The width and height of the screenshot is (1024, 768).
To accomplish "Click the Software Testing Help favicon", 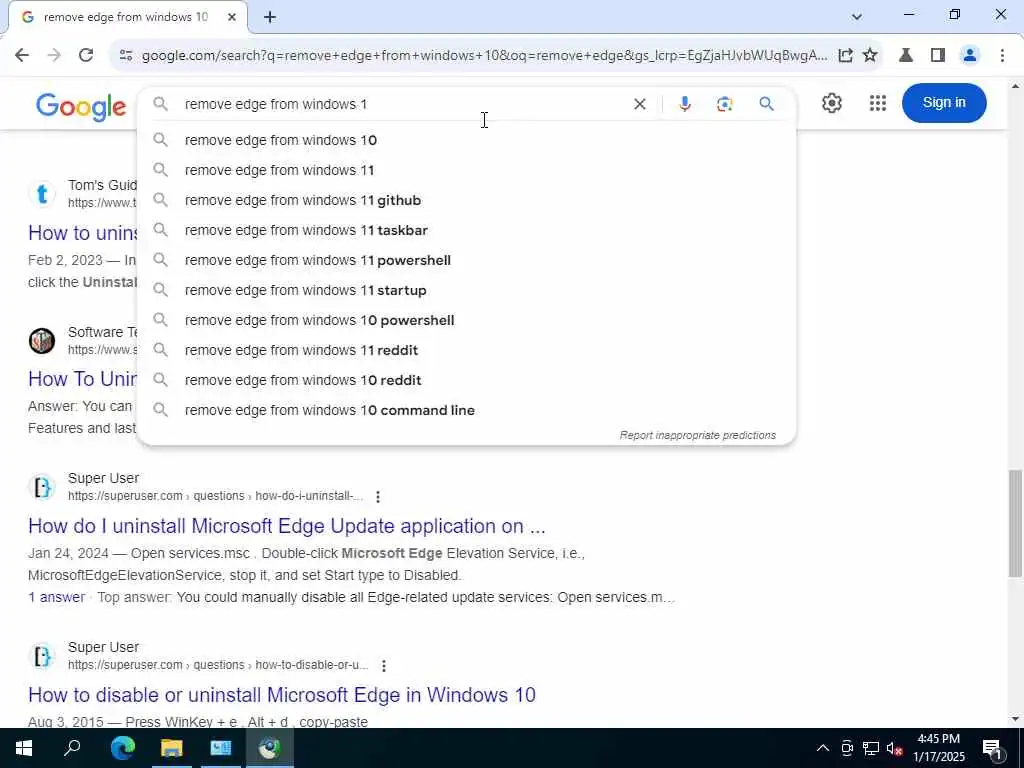I will pos(42,341).
